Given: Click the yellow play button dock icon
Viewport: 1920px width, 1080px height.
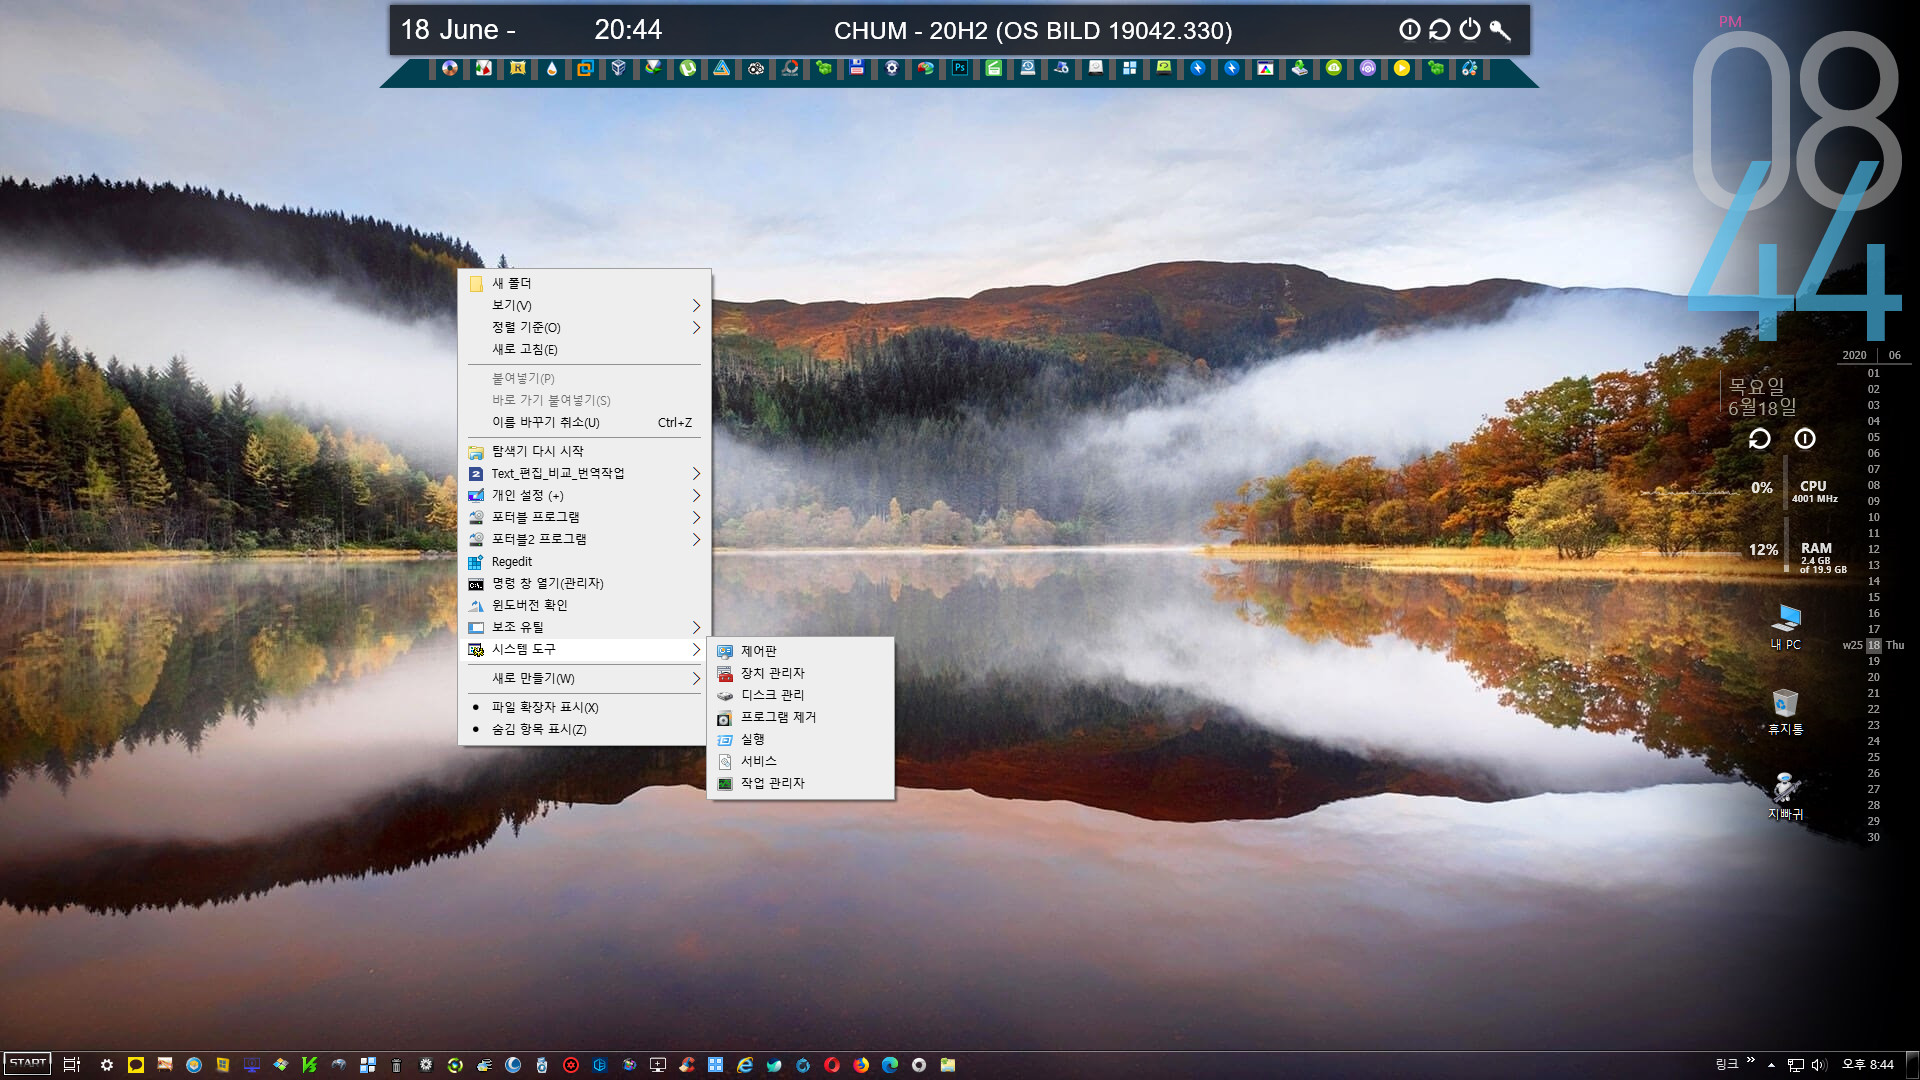Looking at the screenshot, I should pyautogui.click(x=1402, y=68).
